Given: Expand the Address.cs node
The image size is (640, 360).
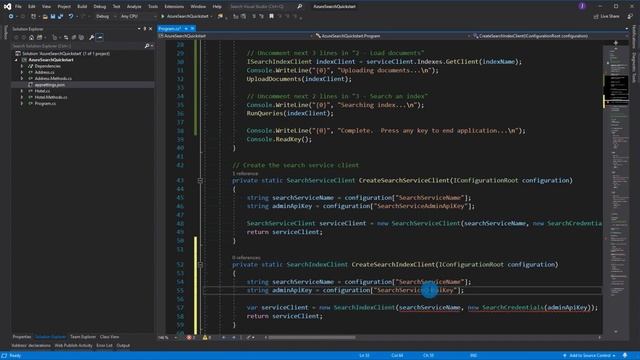Looking at the screenshot, I should point(22,72).
